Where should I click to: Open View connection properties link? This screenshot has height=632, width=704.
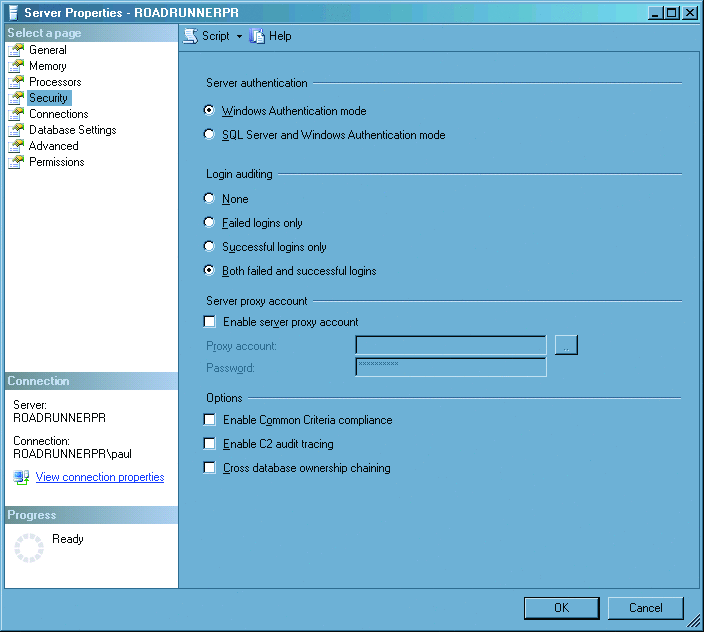coord(100,477)
